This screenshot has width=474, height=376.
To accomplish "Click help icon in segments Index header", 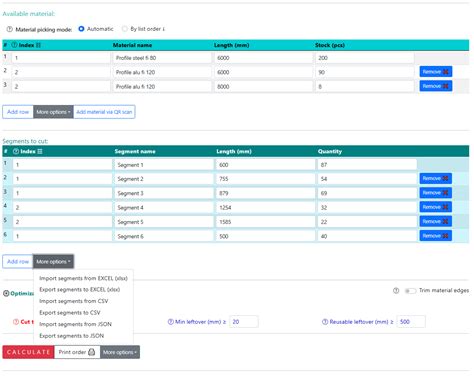I will [16, 151].
